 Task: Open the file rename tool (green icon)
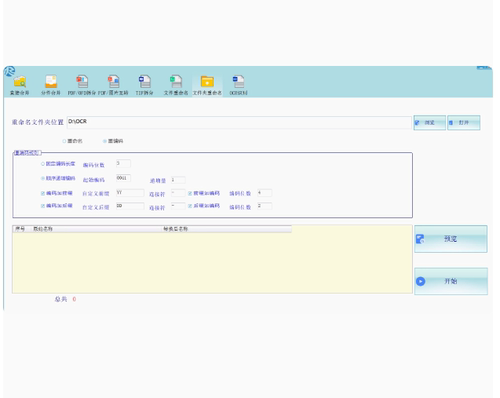(x=176, y=85)
